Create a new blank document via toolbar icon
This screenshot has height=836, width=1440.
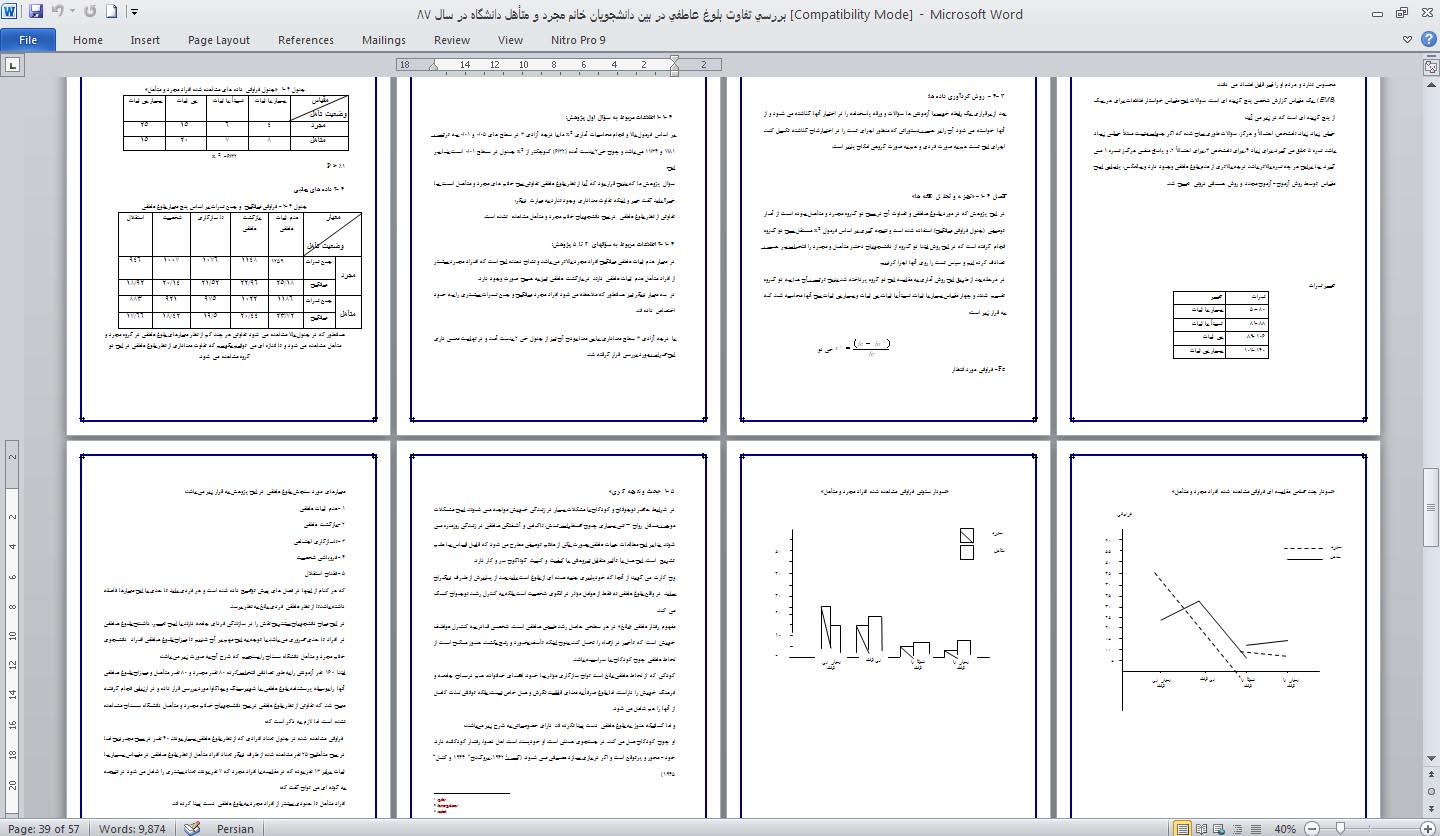tap(111, 13)
